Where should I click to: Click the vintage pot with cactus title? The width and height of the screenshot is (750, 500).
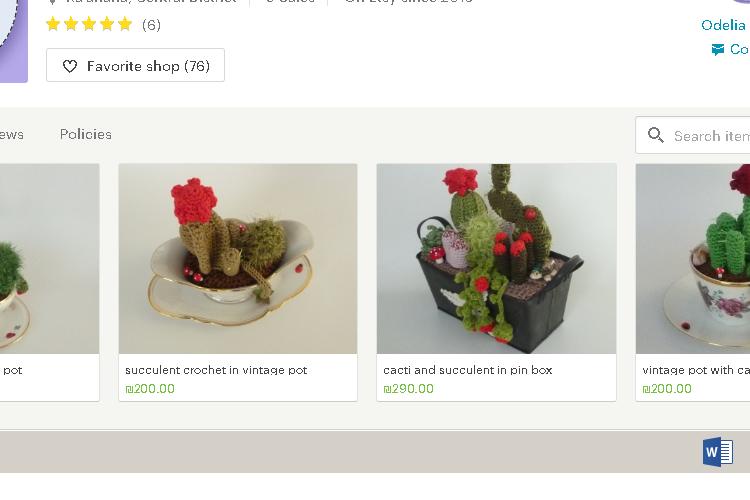click(x=696, y=370)
